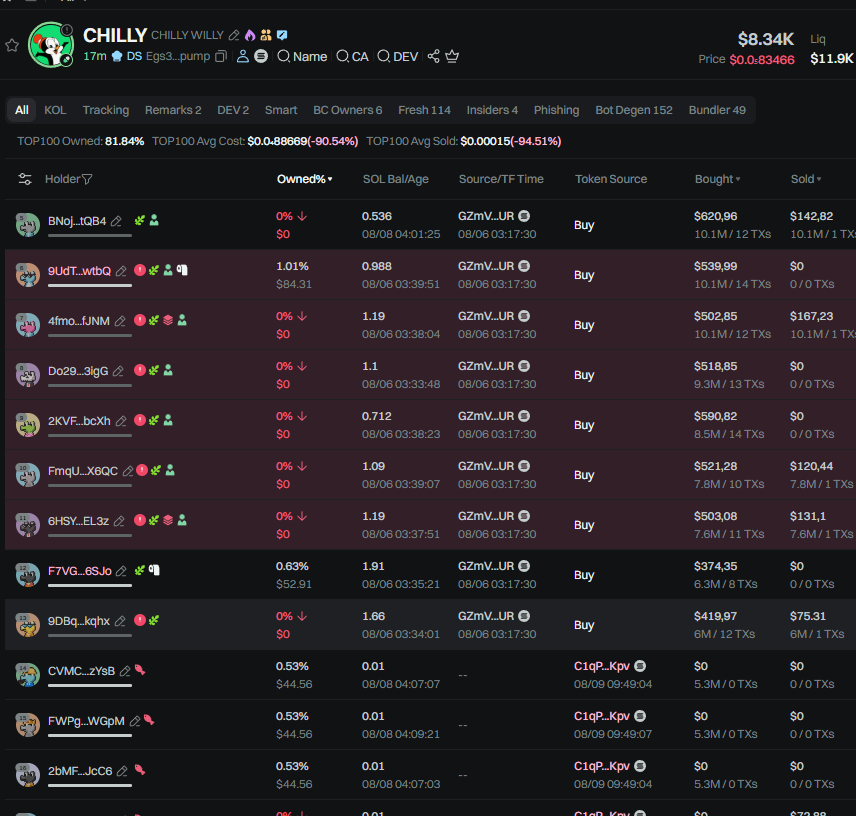Sort the table by Sold column
This screenshot has width=856, height=816.
click(805, 179)
